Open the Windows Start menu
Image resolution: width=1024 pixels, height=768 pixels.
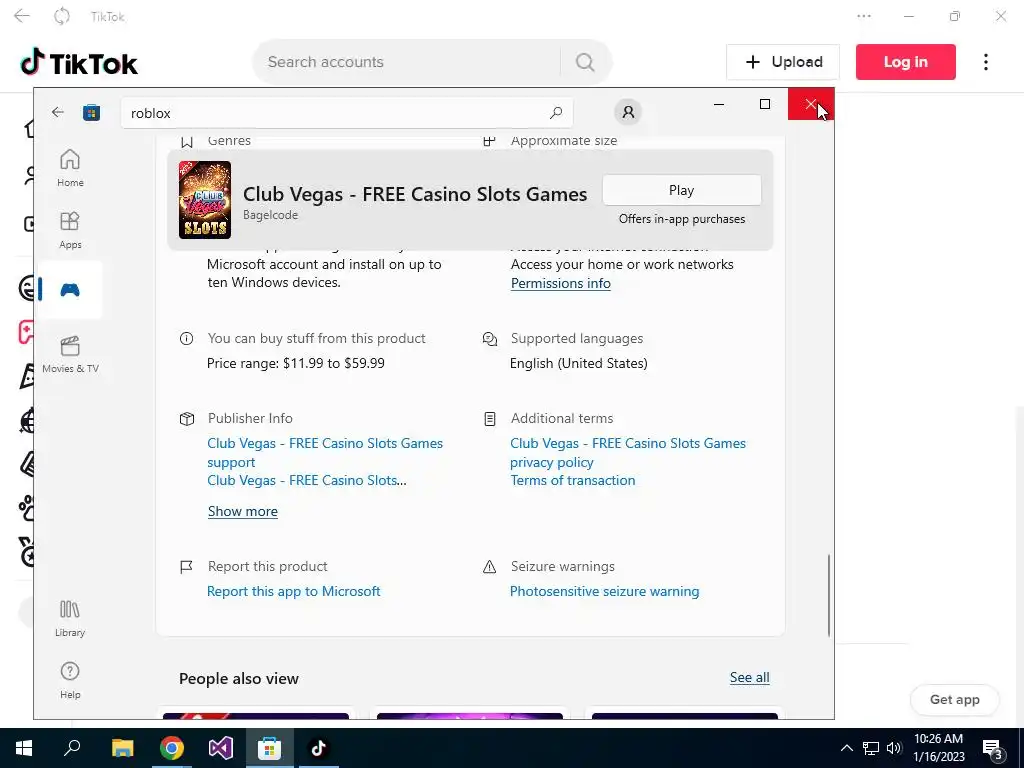point(24,748)
